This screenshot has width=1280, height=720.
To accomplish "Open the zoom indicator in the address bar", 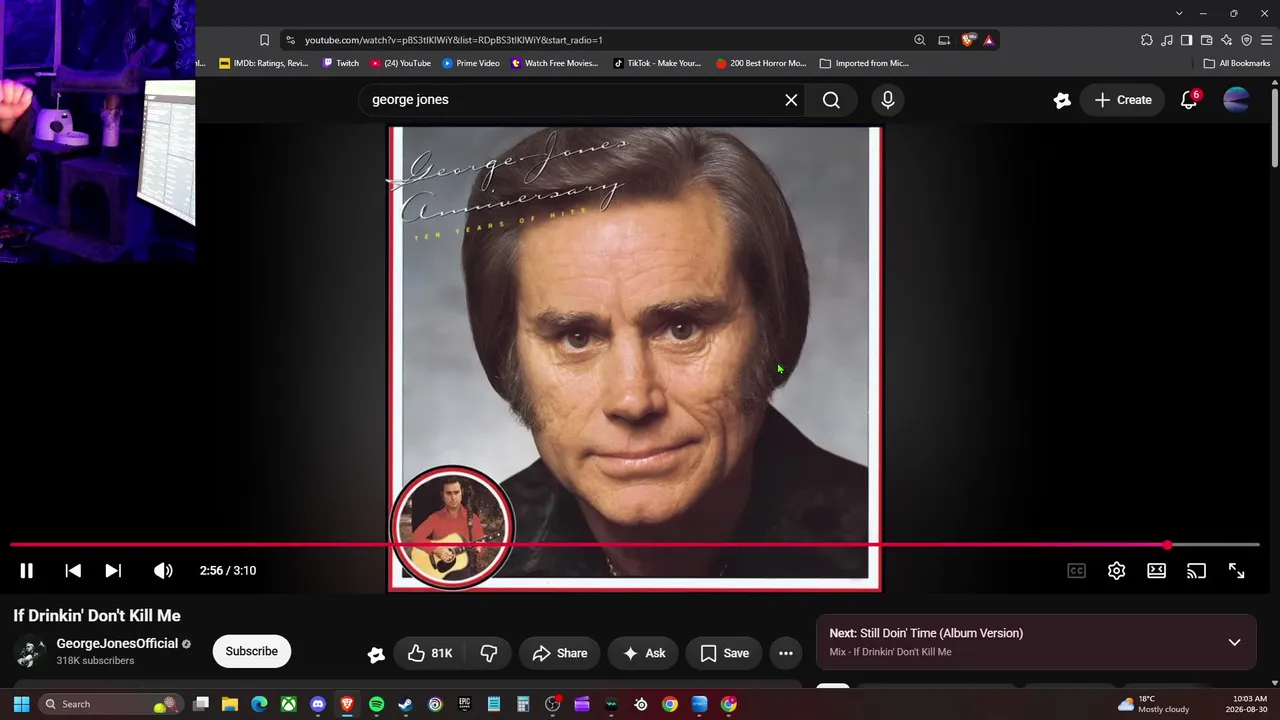I will pos(919,40).
